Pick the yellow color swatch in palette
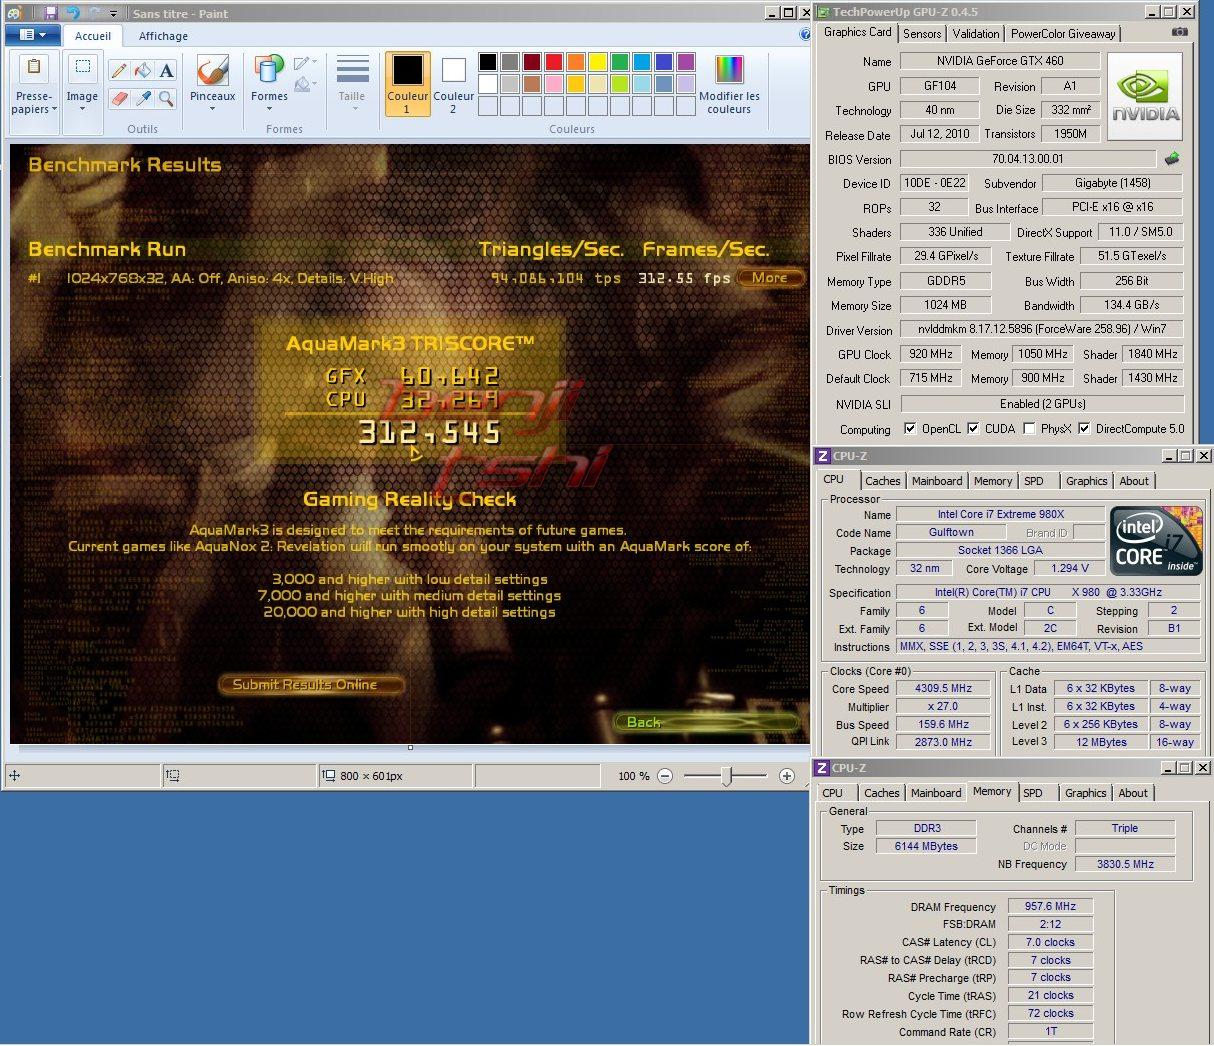1214x1046 pixels. pyautogui.click(x=597, y=62)
